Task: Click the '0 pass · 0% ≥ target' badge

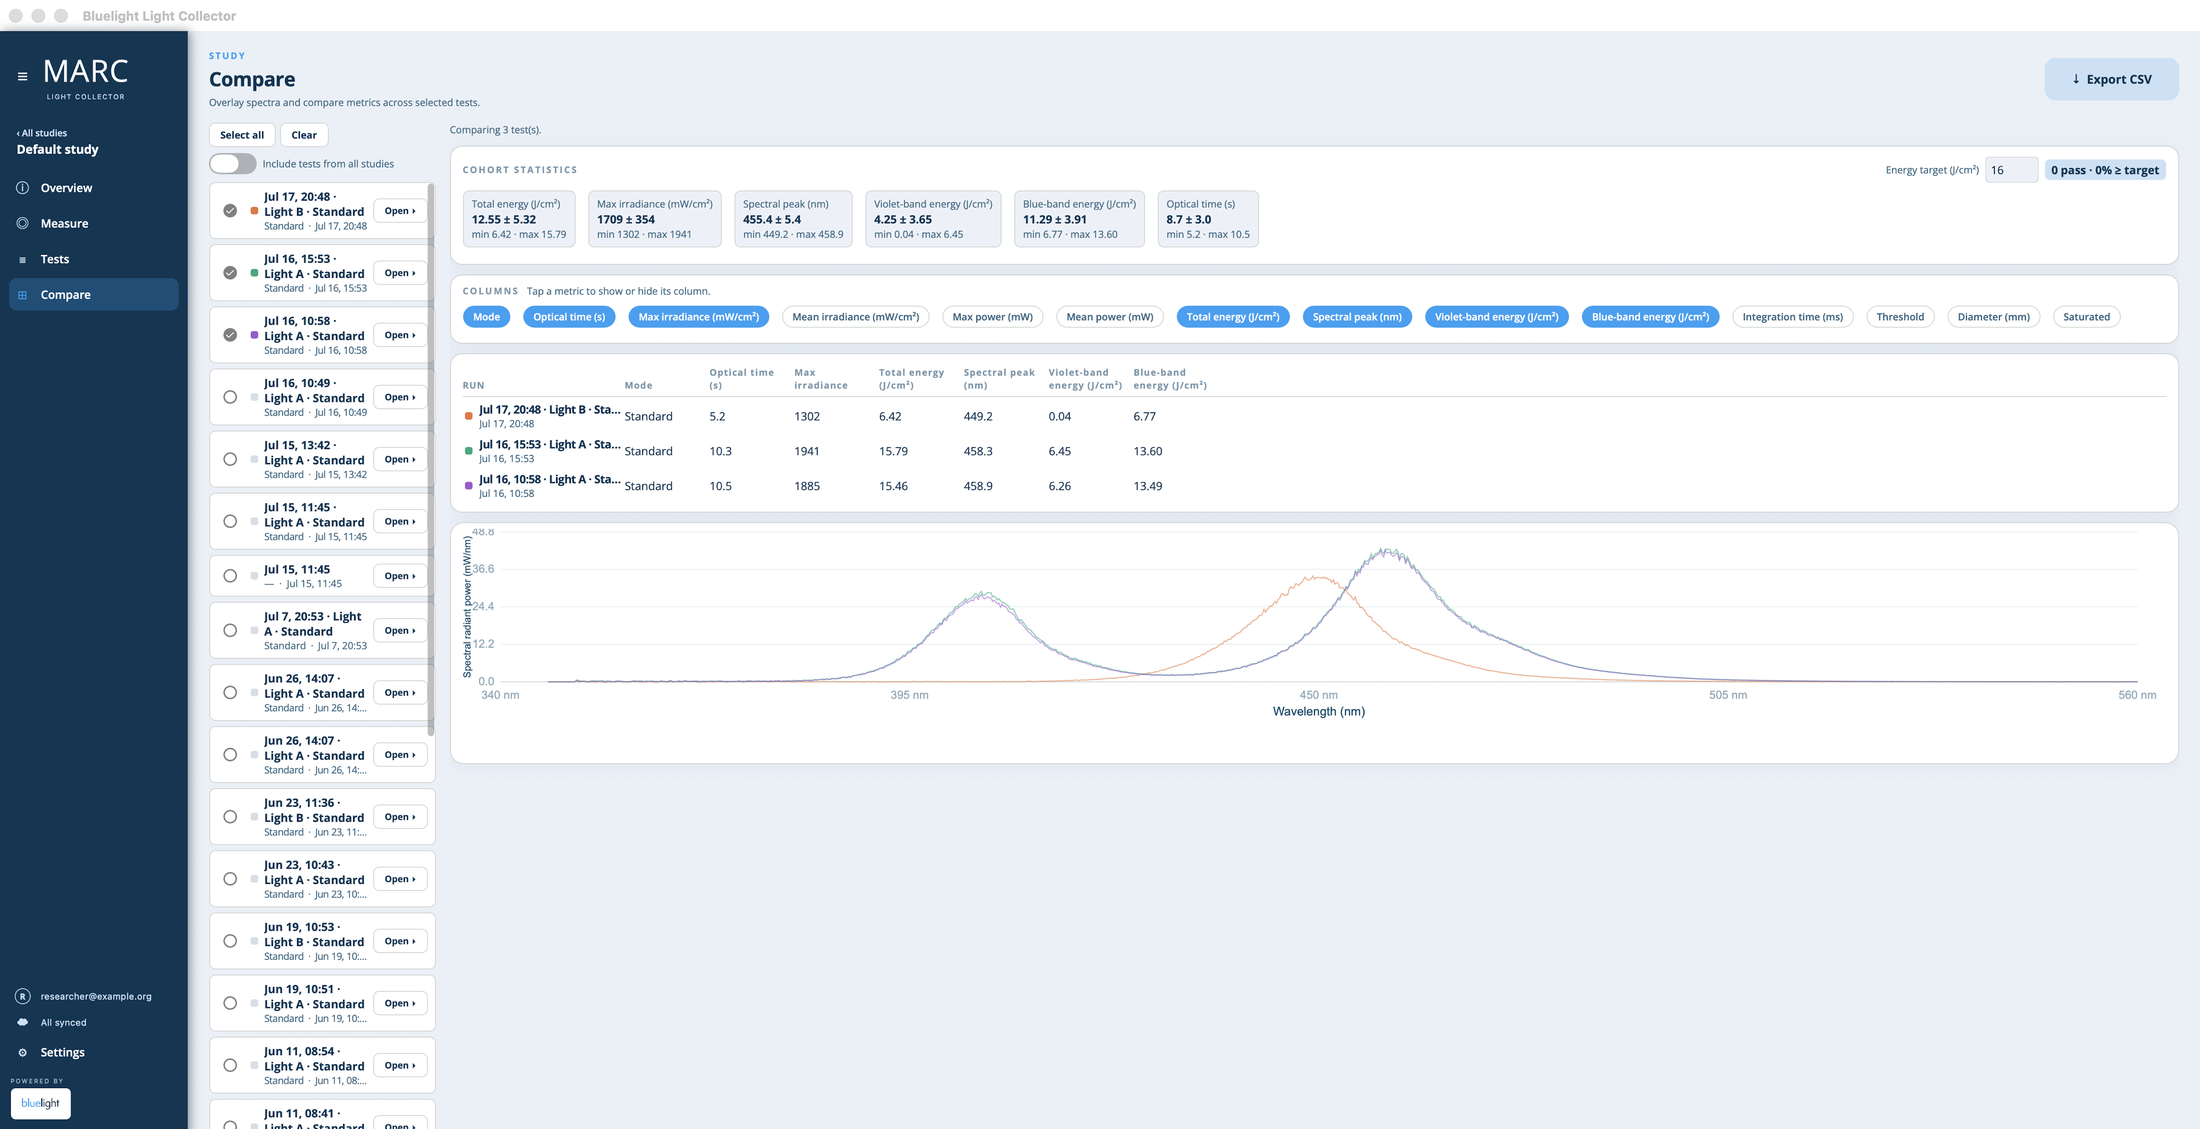Action: click(2105, 170)
